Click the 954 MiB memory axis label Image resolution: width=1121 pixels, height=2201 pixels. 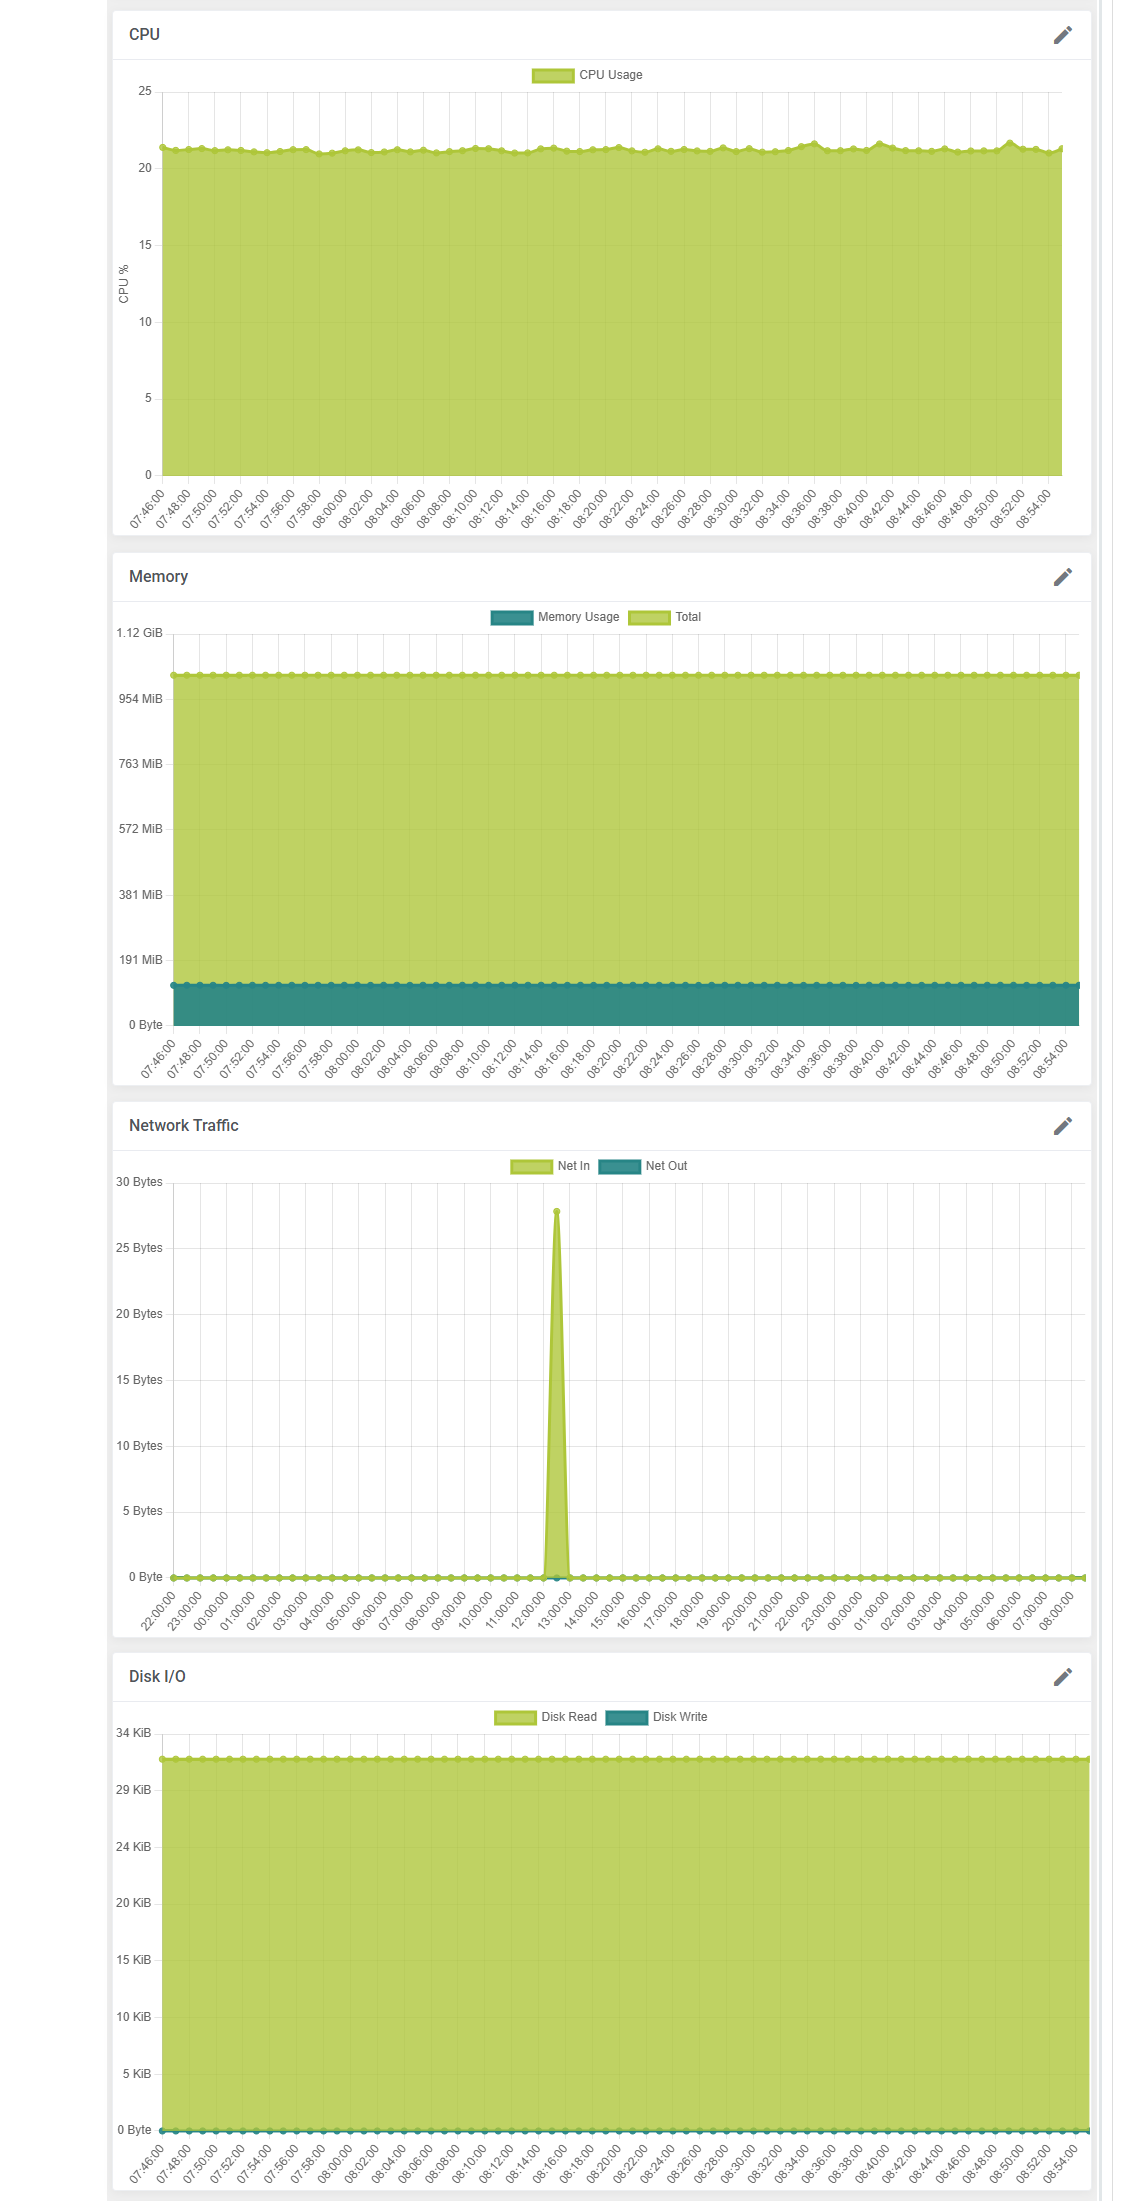coord(140,698)
